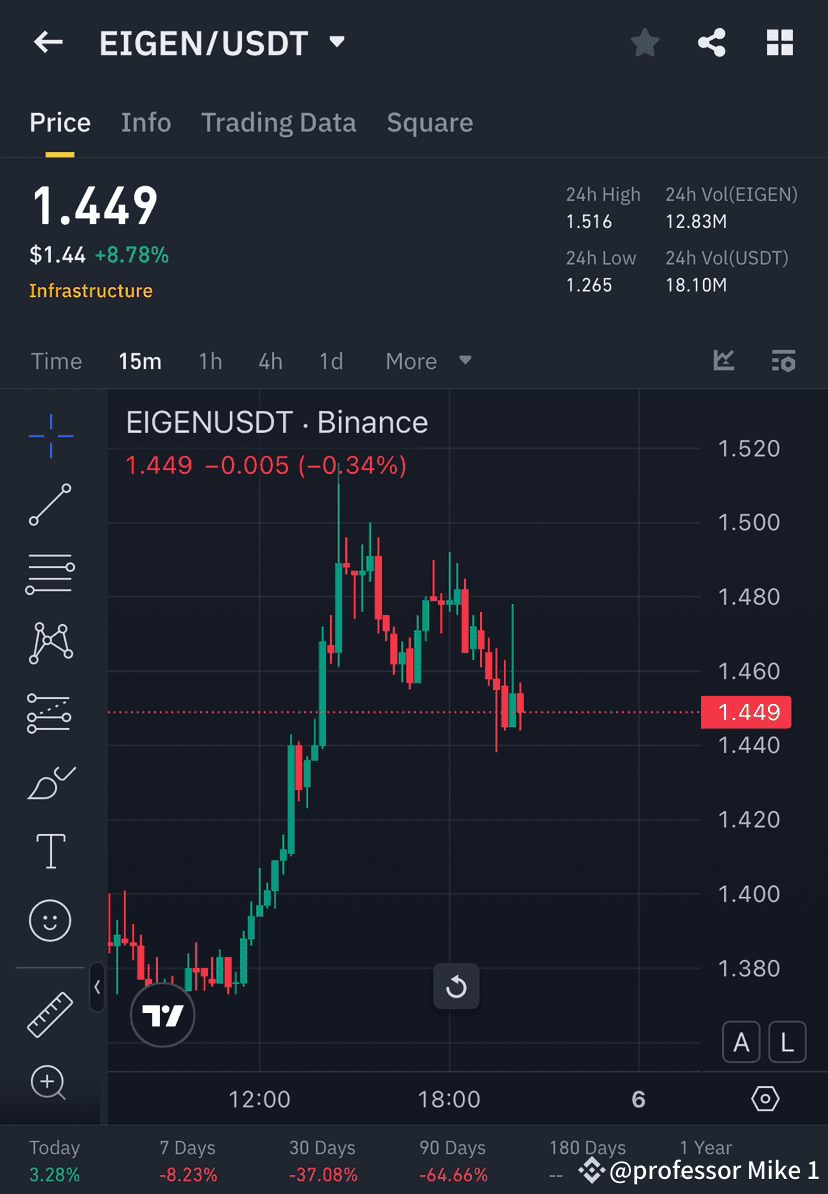
Task: Select the trend line drawing tool
Action: click(x=50, y=506)
